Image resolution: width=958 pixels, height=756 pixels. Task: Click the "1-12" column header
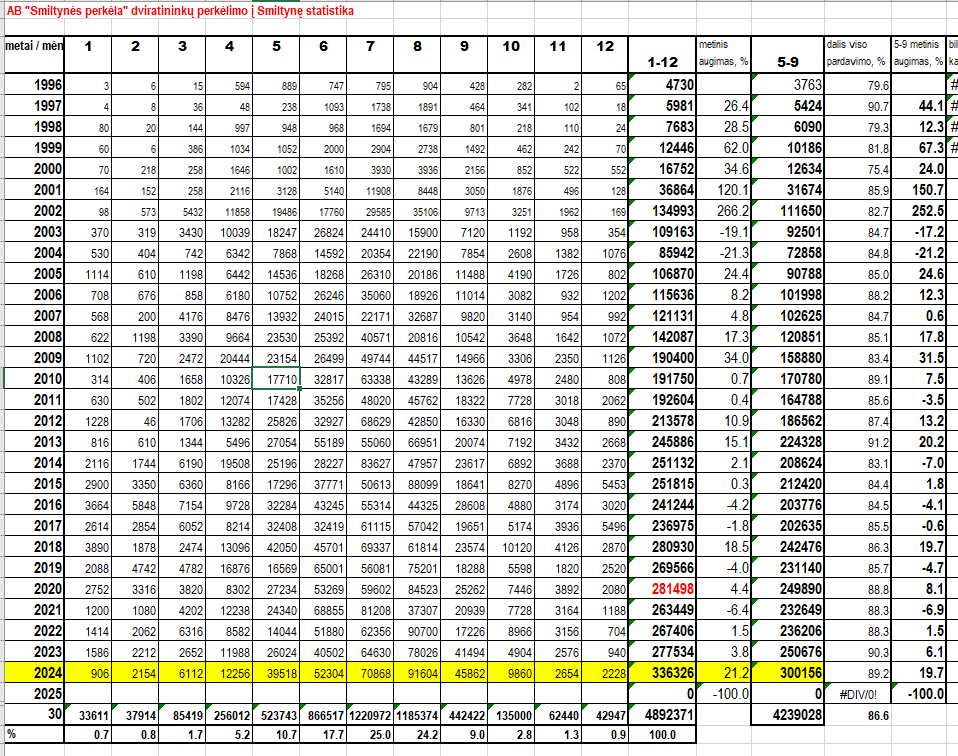point(663,61)
